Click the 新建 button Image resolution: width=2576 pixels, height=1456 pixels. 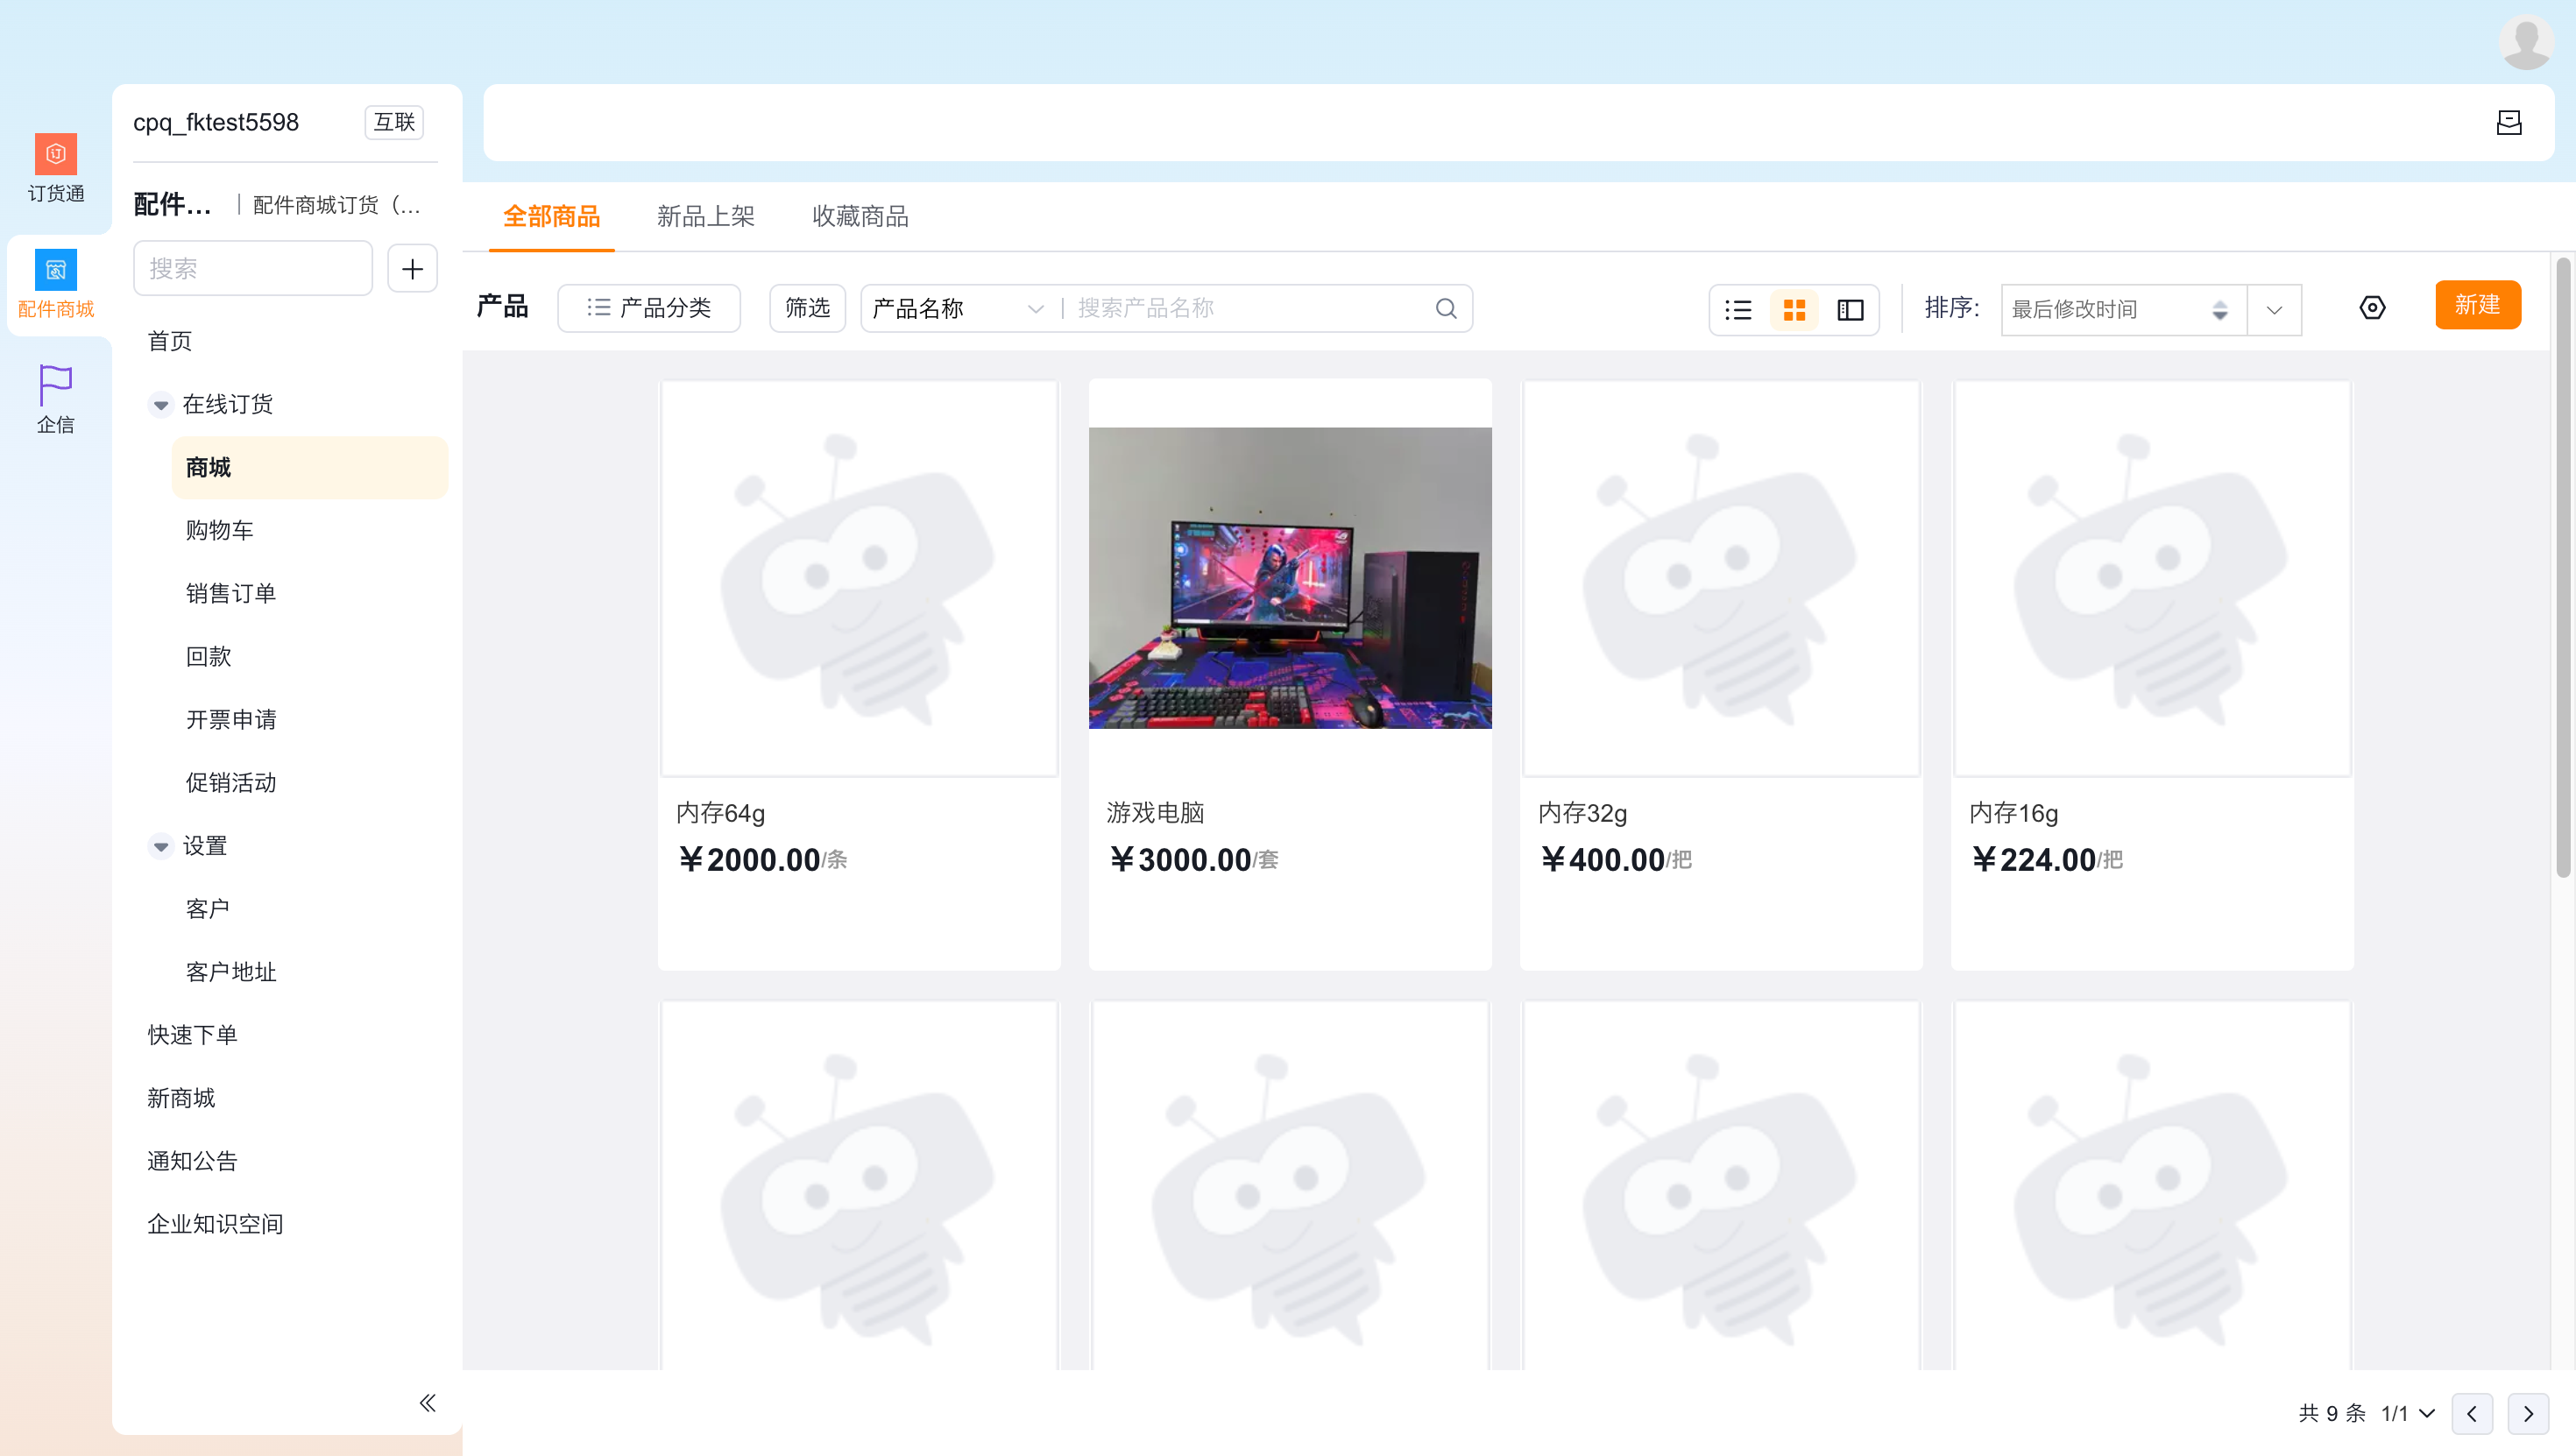[2477, 305]
